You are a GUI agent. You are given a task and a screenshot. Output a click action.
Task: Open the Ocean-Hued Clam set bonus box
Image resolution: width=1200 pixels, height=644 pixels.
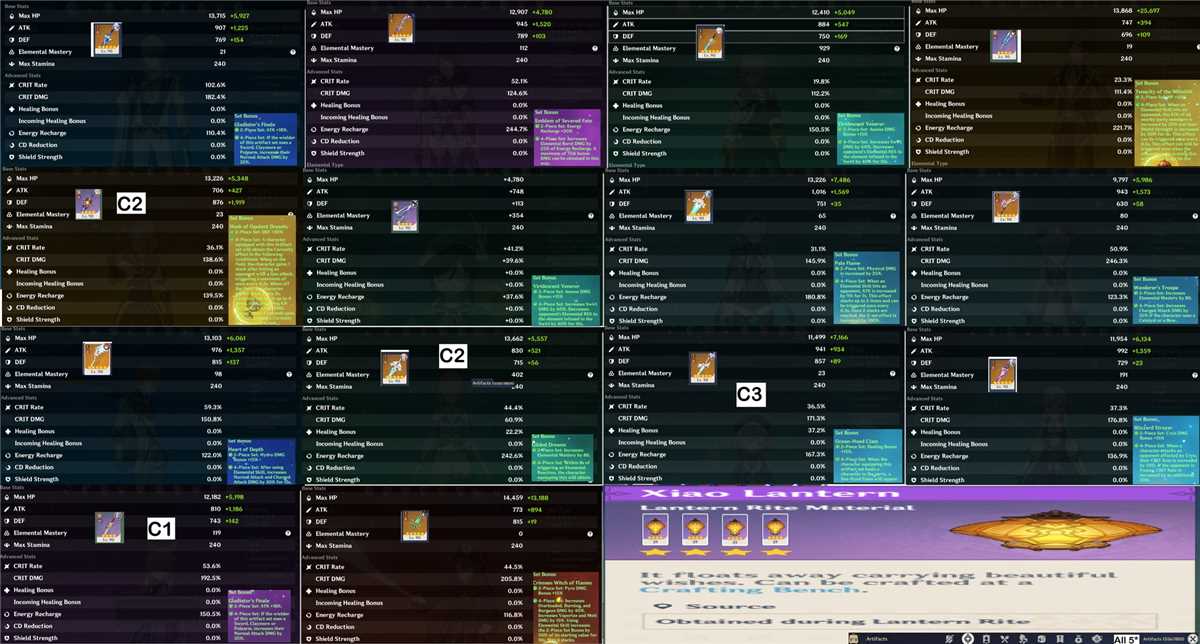[x=867, y=457]
